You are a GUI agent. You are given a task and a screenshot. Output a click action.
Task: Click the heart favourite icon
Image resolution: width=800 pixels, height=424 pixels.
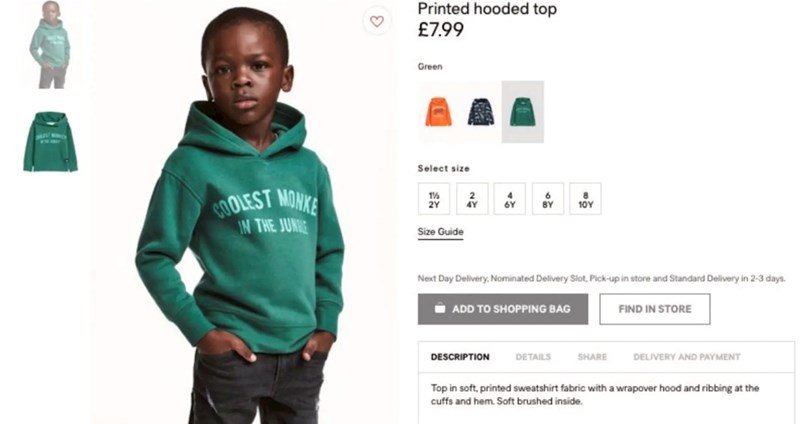click(x=377, y=21)
